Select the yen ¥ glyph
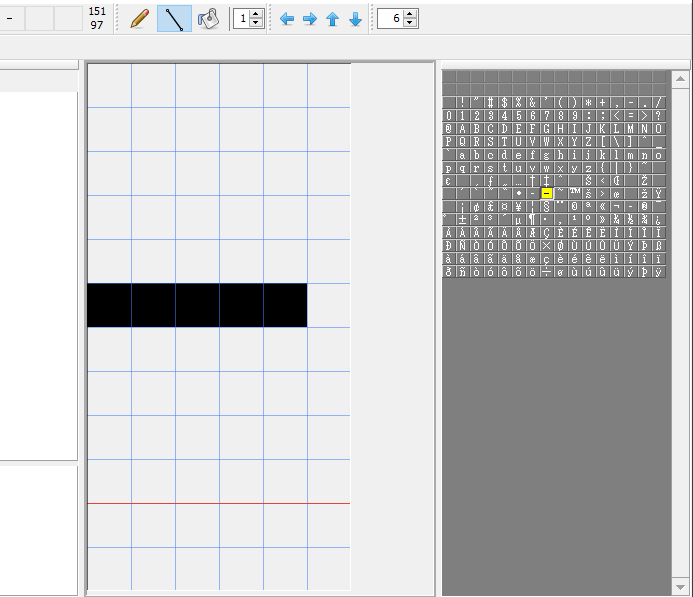The image size is (693, 597). [518, 206]
